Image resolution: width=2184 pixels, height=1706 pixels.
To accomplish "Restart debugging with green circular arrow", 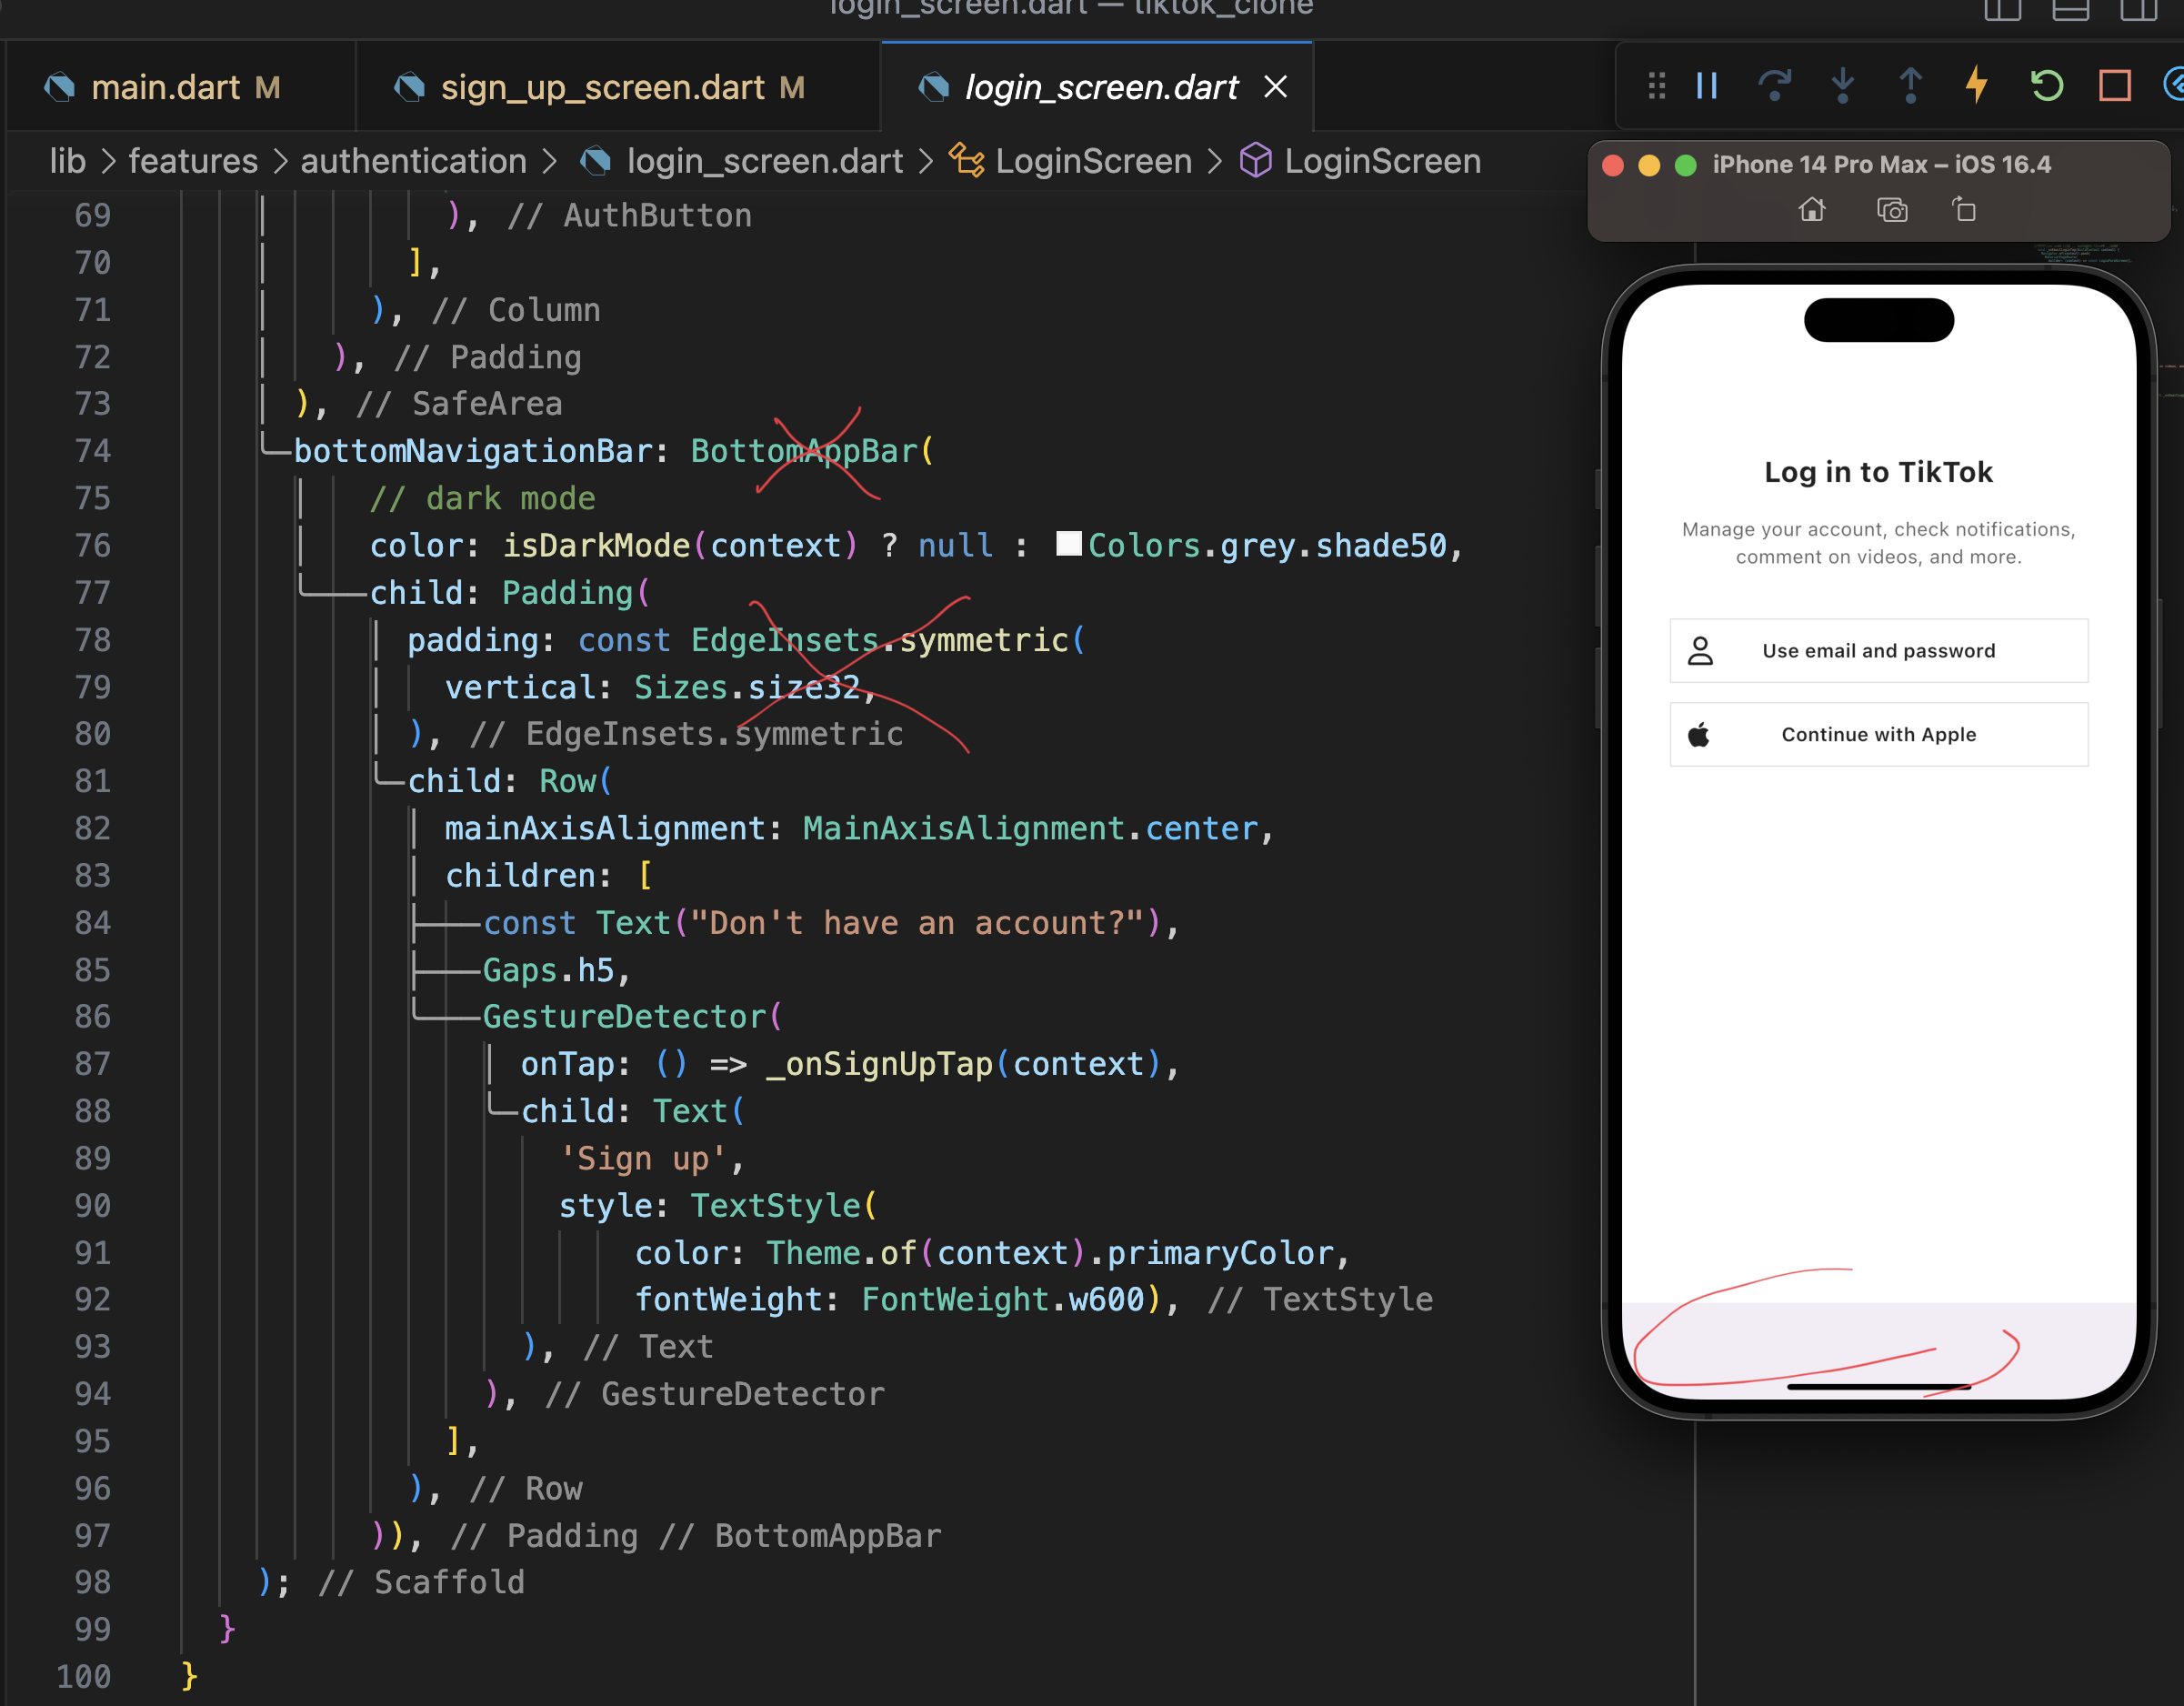I will tap(2046, 86).
